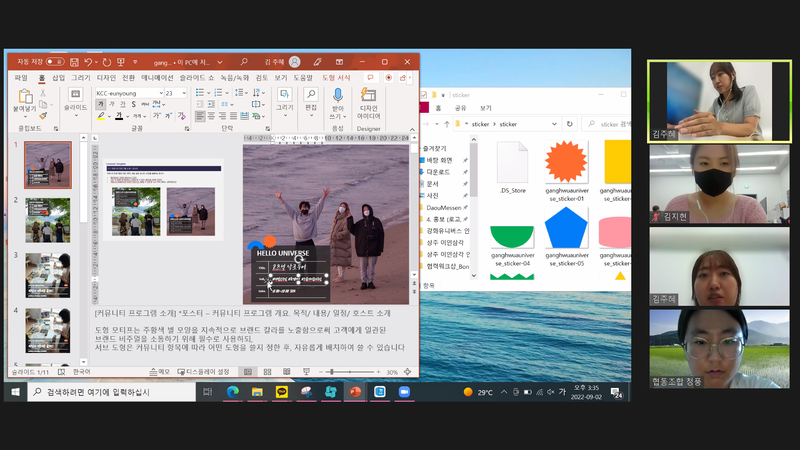Viewport: 800px width, 450px height.
Task: Open the font size 23 dropdown
Action: [183, 93]
